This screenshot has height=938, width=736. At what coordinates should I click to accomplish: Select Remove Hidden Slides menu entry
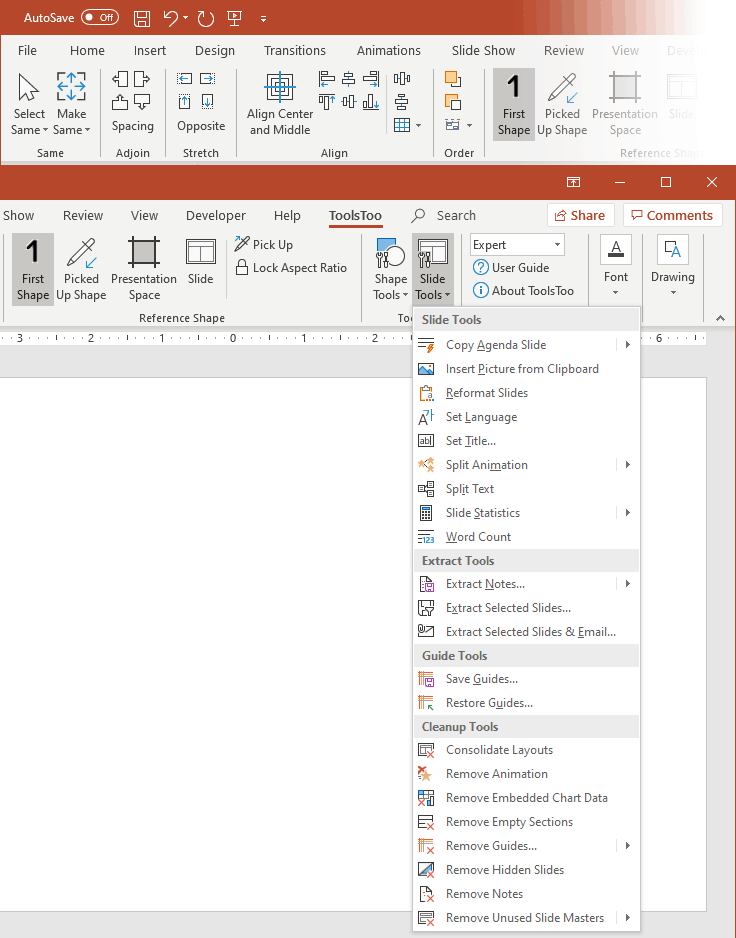pyautogui.click(x=504, y=870)
